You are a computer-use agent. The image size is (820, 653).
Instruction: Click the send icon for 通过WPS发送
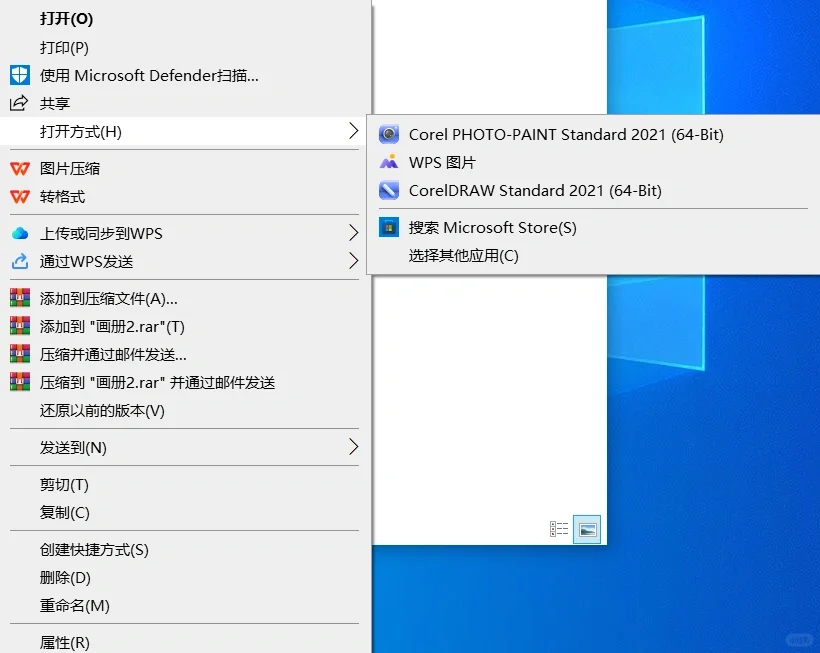(x=20, y=261)
